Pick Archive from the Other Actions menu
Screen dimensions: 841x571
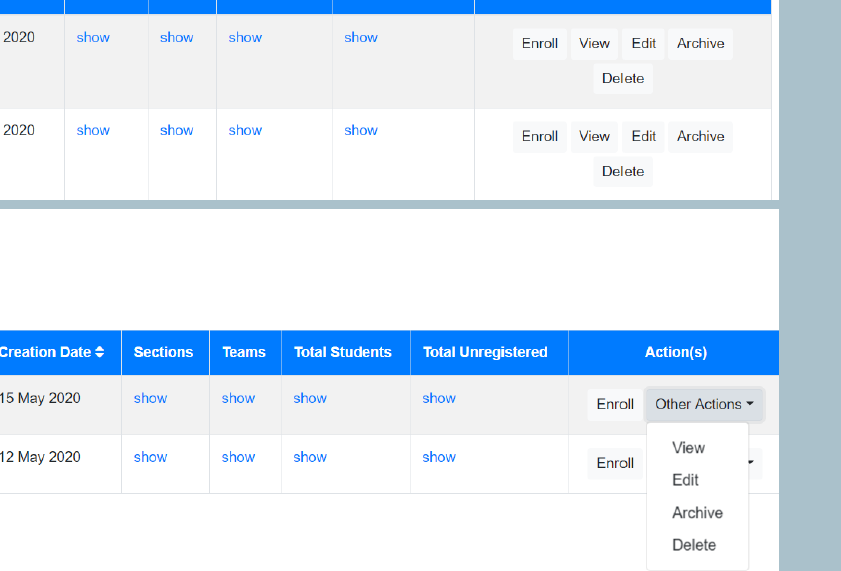pos(697,513)
